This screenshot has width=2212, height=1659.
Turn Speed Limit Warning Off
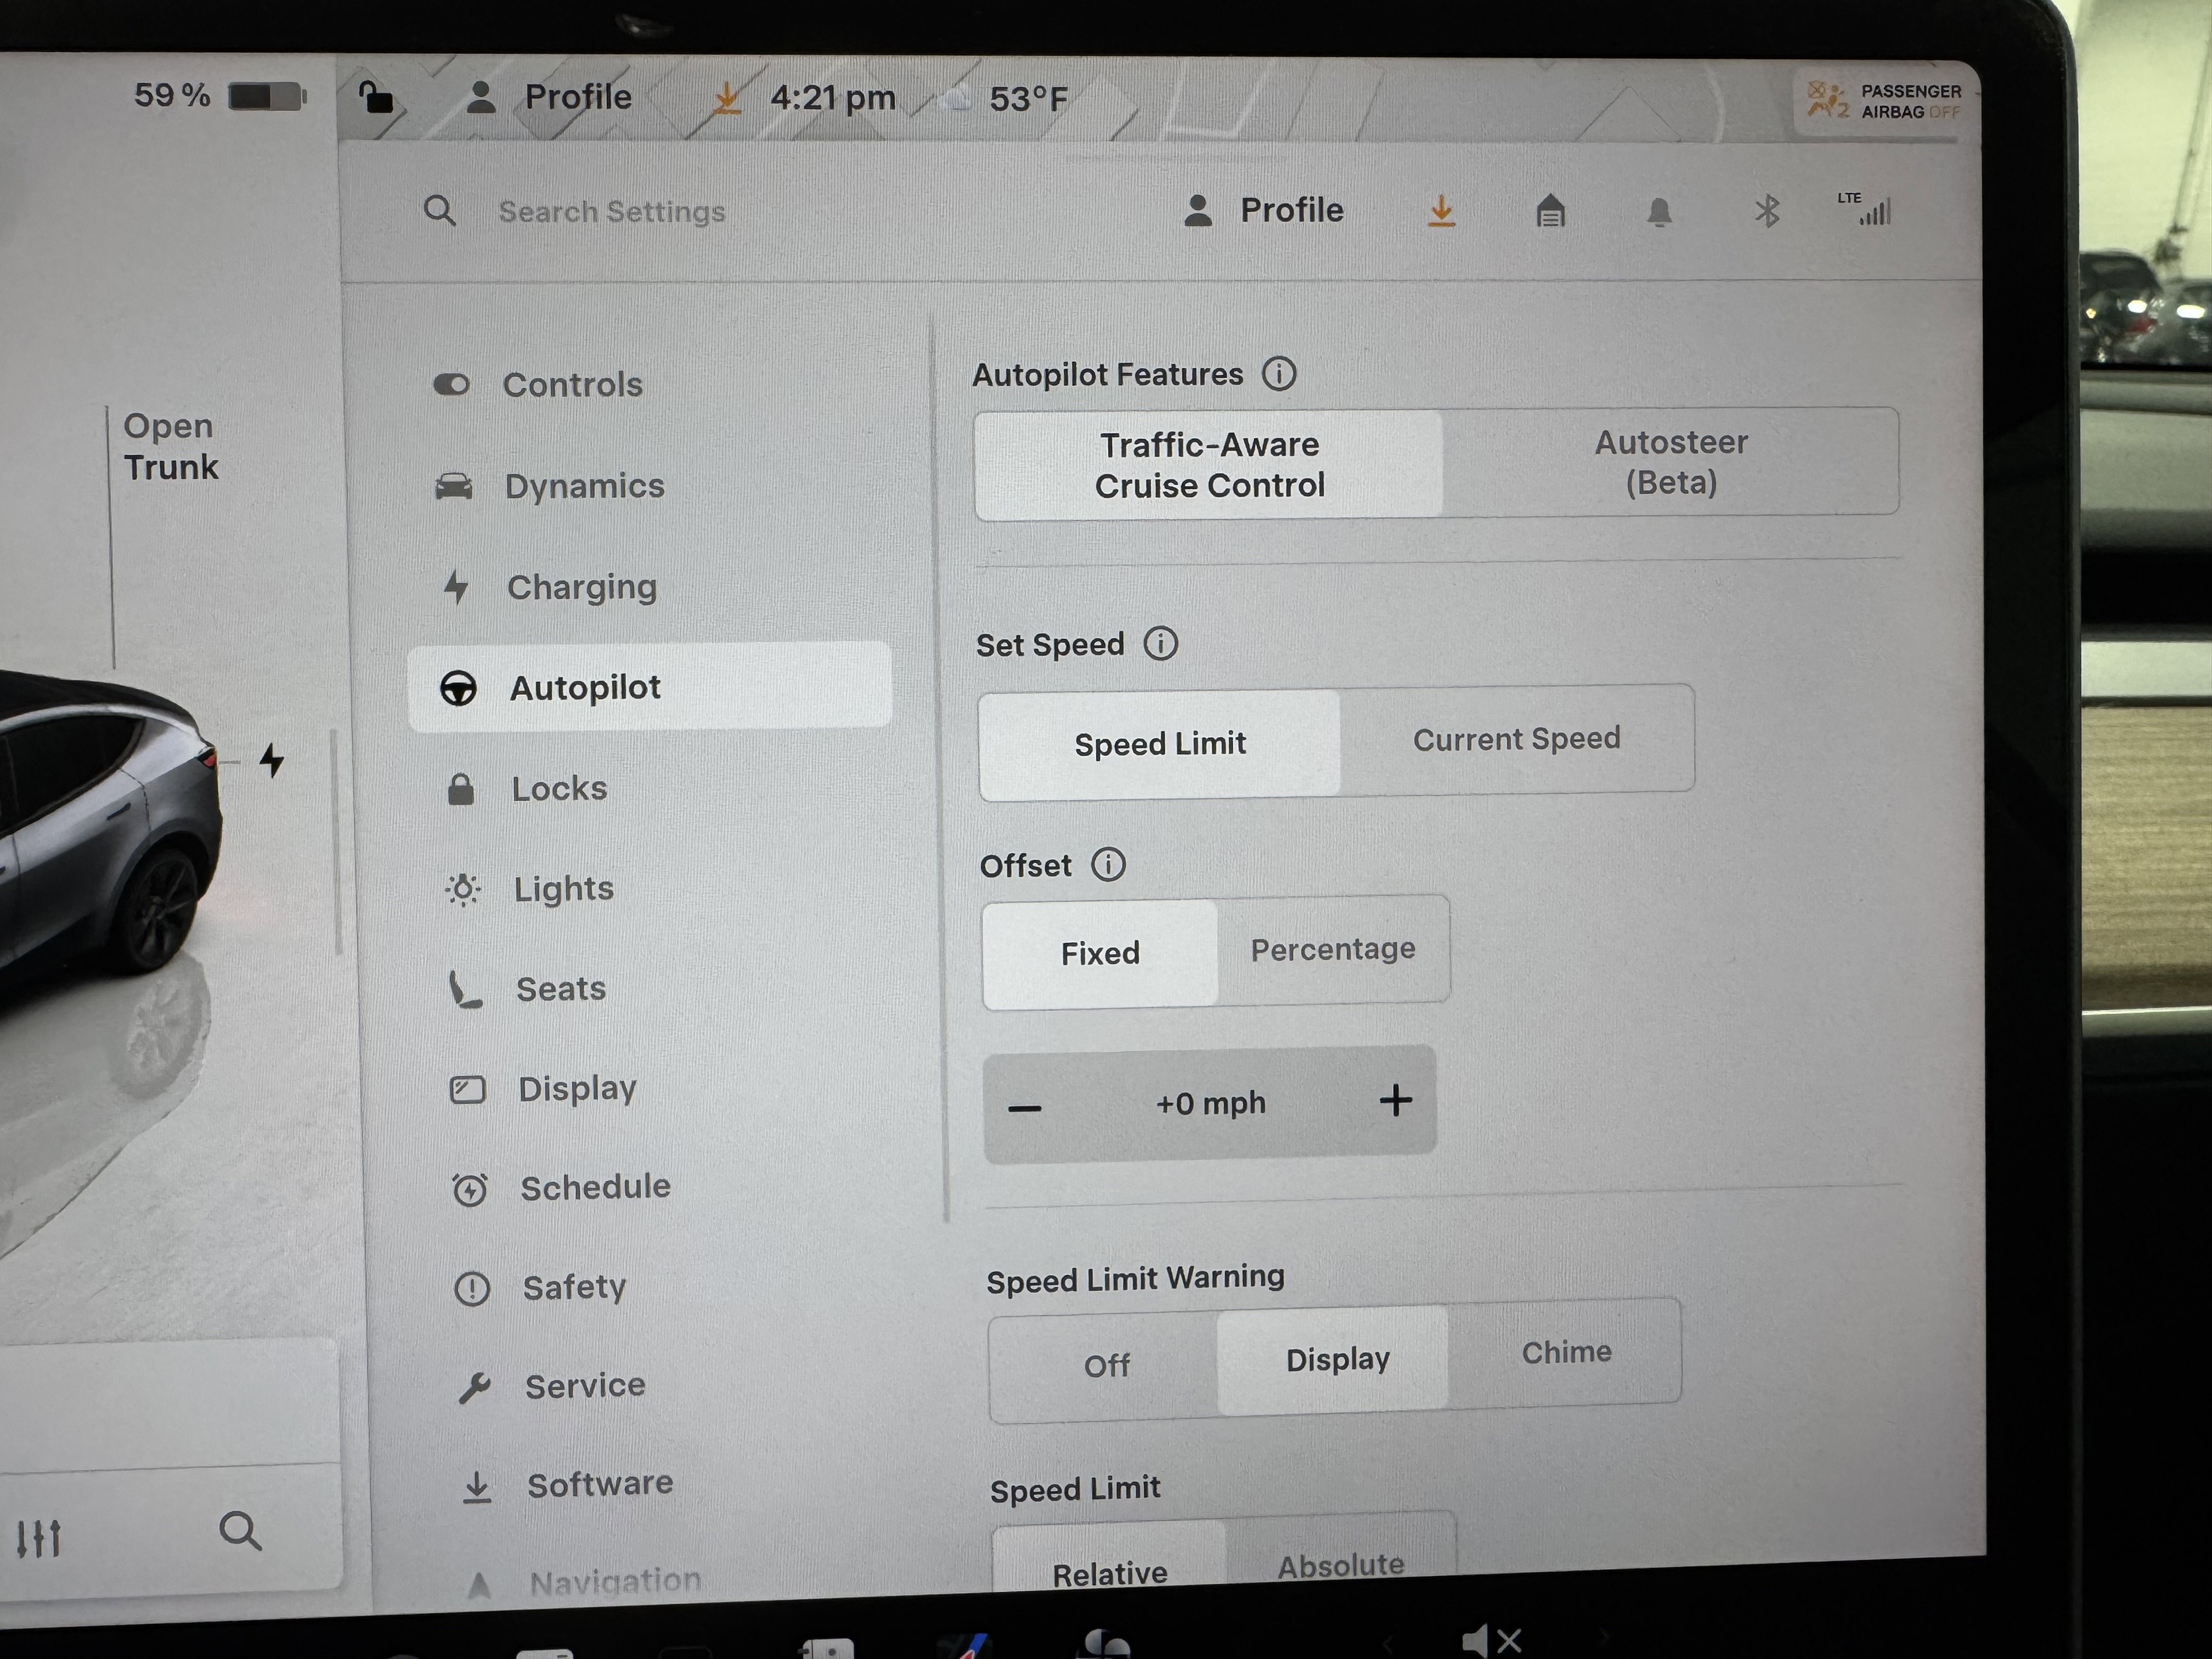click(1106, 1365)
